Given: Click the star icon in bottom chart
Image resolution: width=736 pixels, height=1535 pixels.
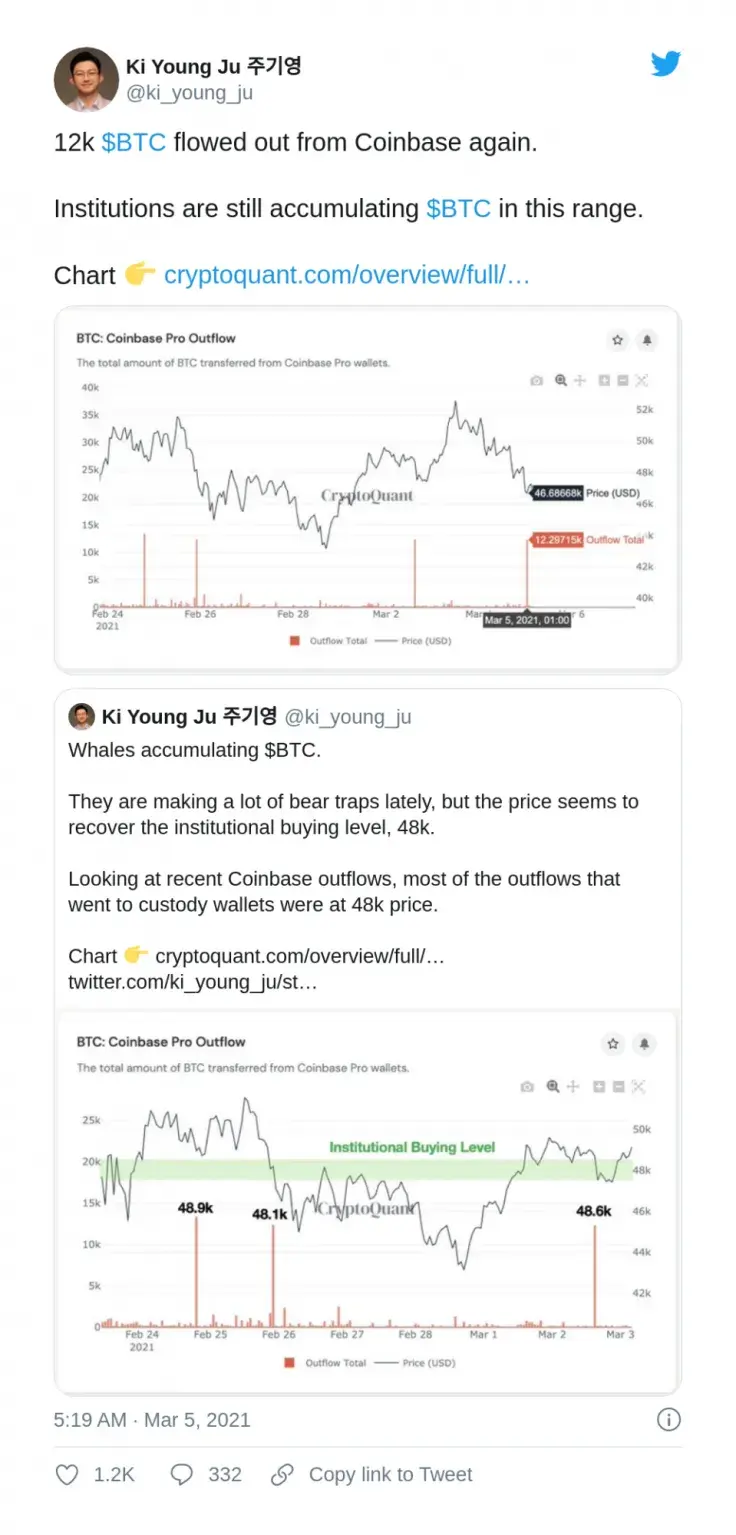Looking at the screenshot, I should coord(613,1044).
